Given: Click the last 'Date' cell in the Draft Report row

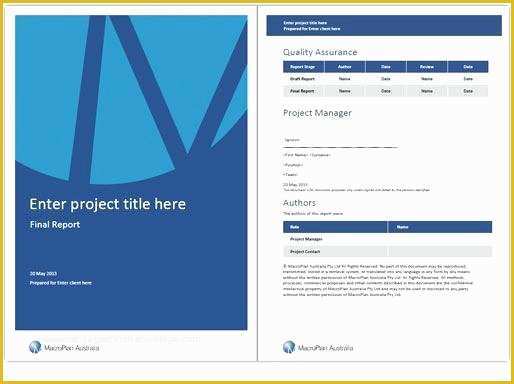Looking at the screenshot, I should [x=468, y=79].
